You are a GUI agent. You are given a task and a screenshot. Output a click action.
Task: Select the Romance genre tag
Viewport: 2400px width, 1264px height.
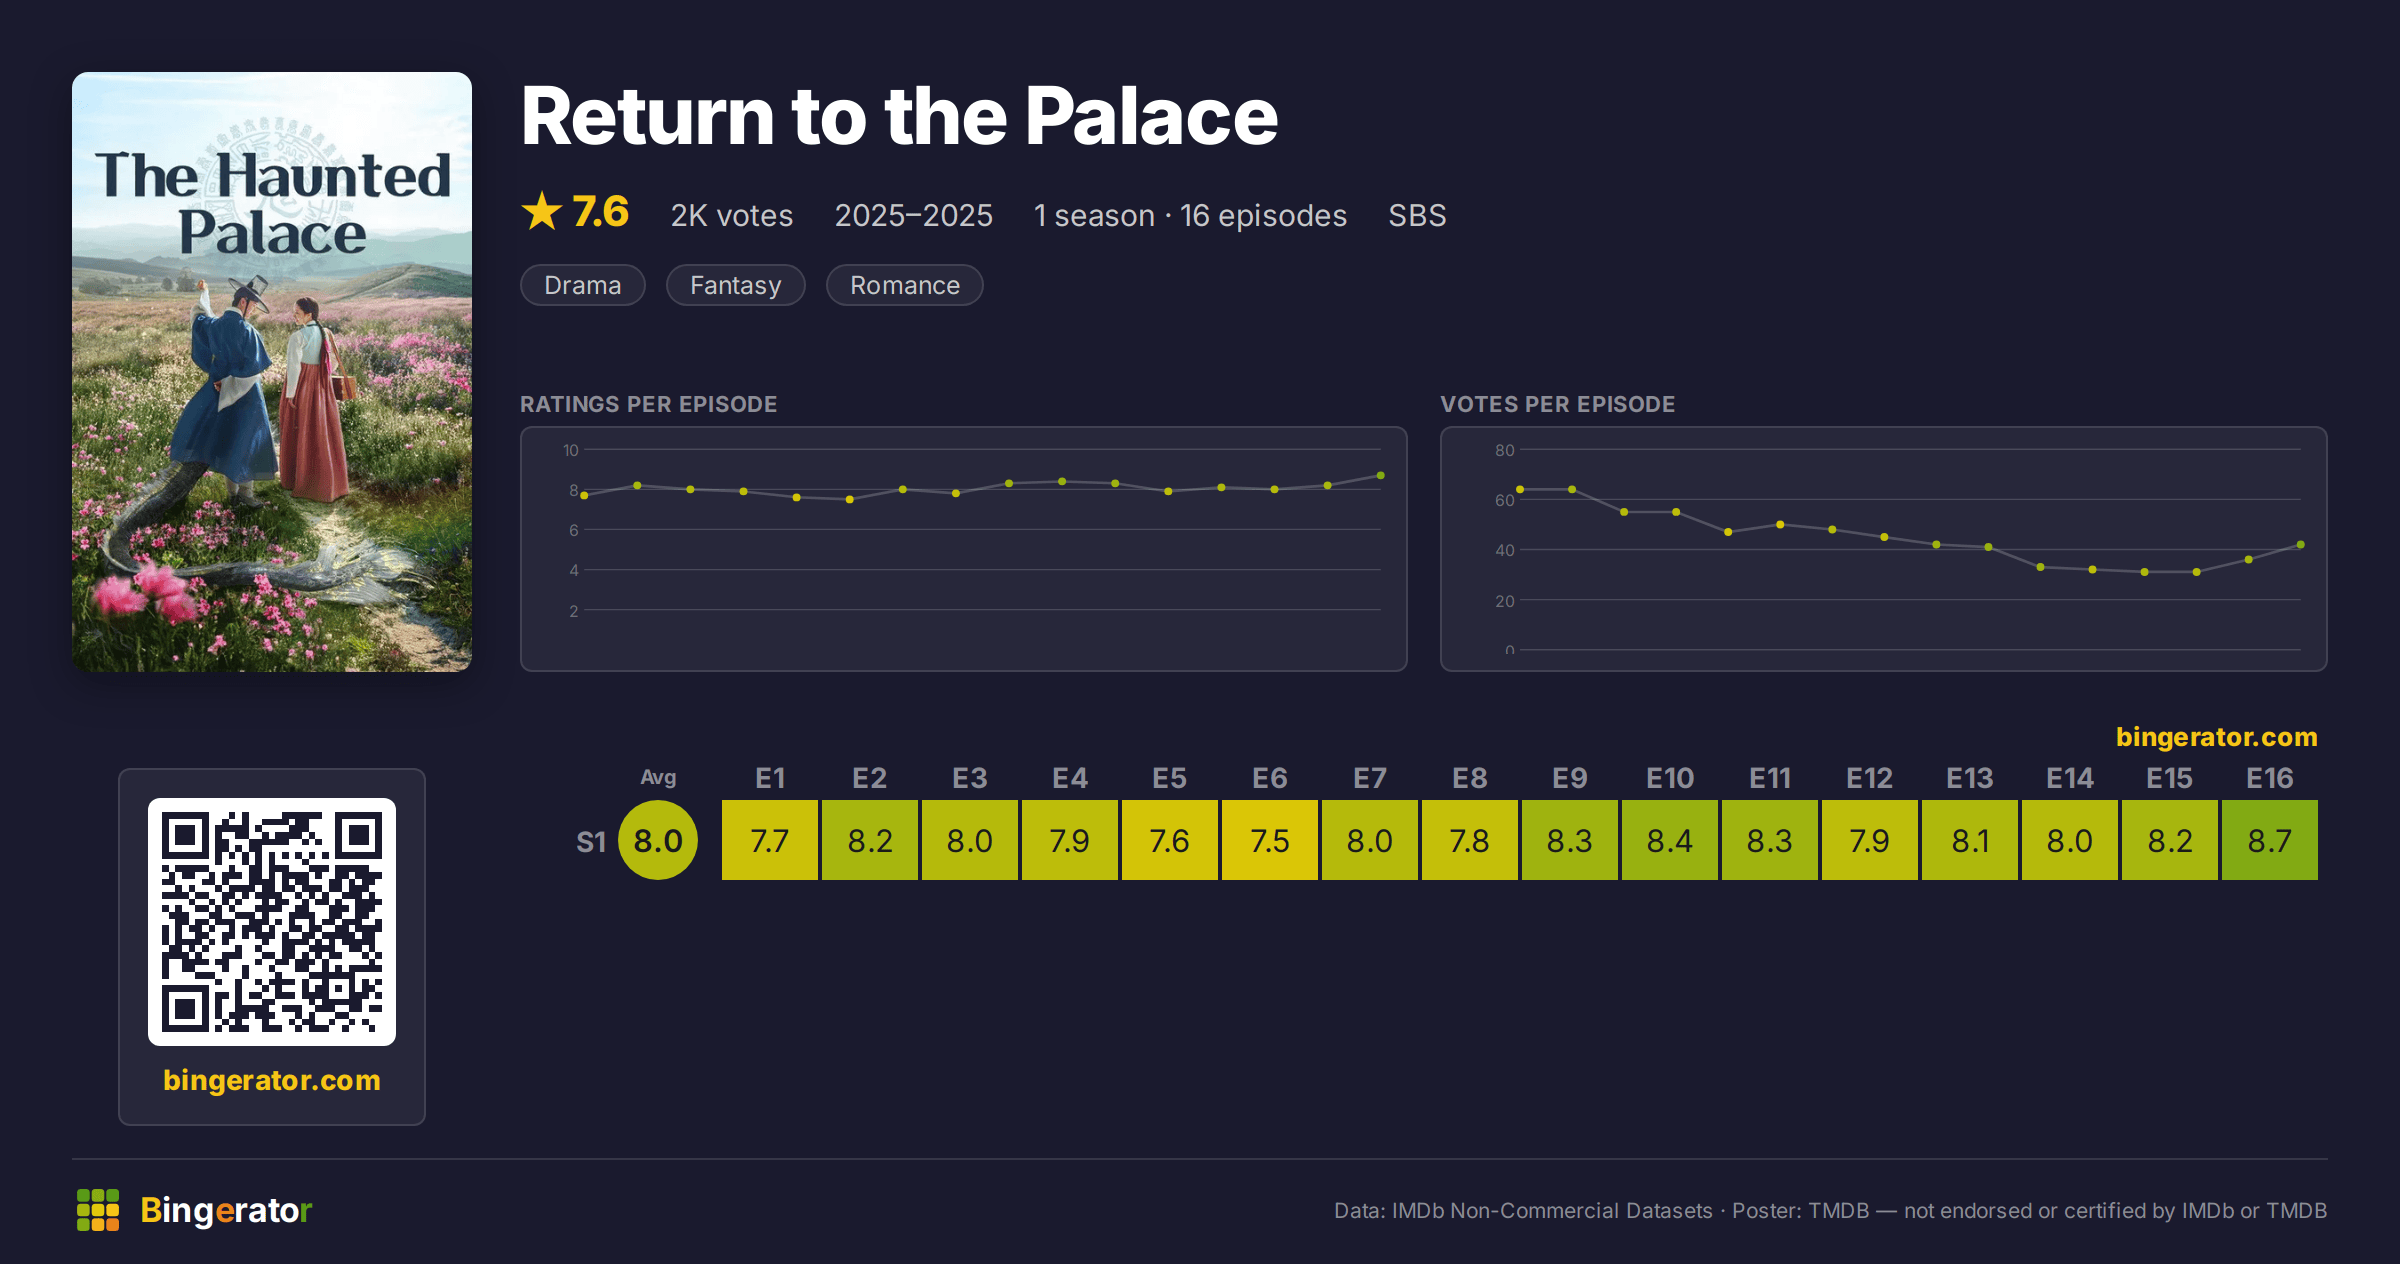[x=905, y=285]
